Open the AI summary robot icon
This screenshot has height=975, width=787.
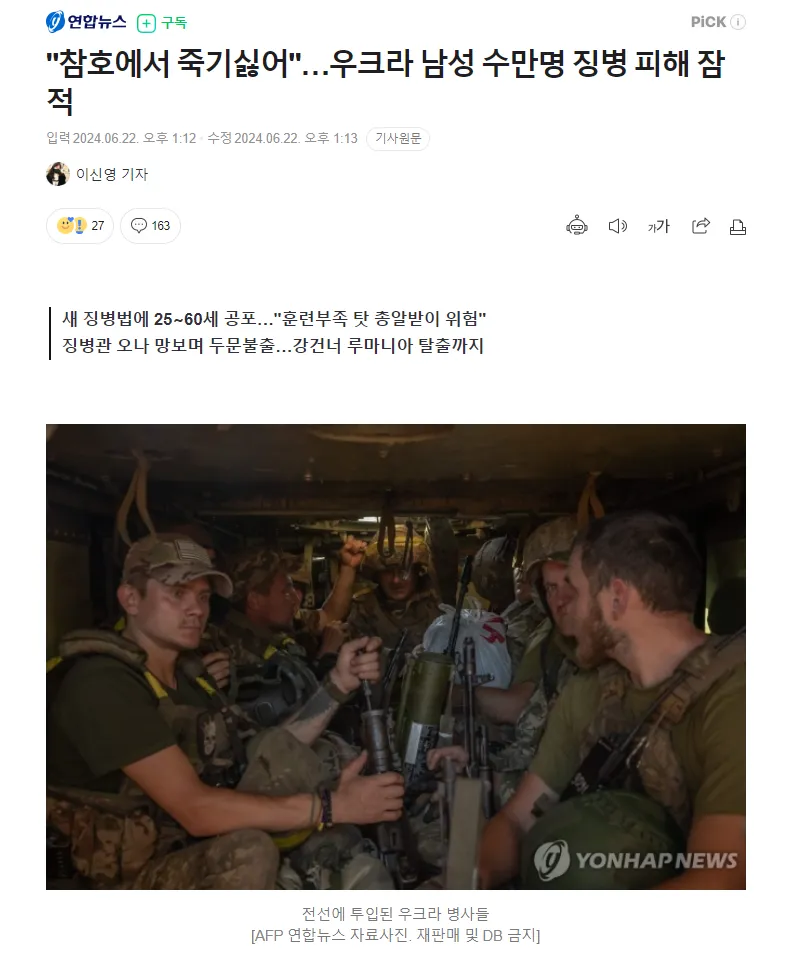click(576, 226)
